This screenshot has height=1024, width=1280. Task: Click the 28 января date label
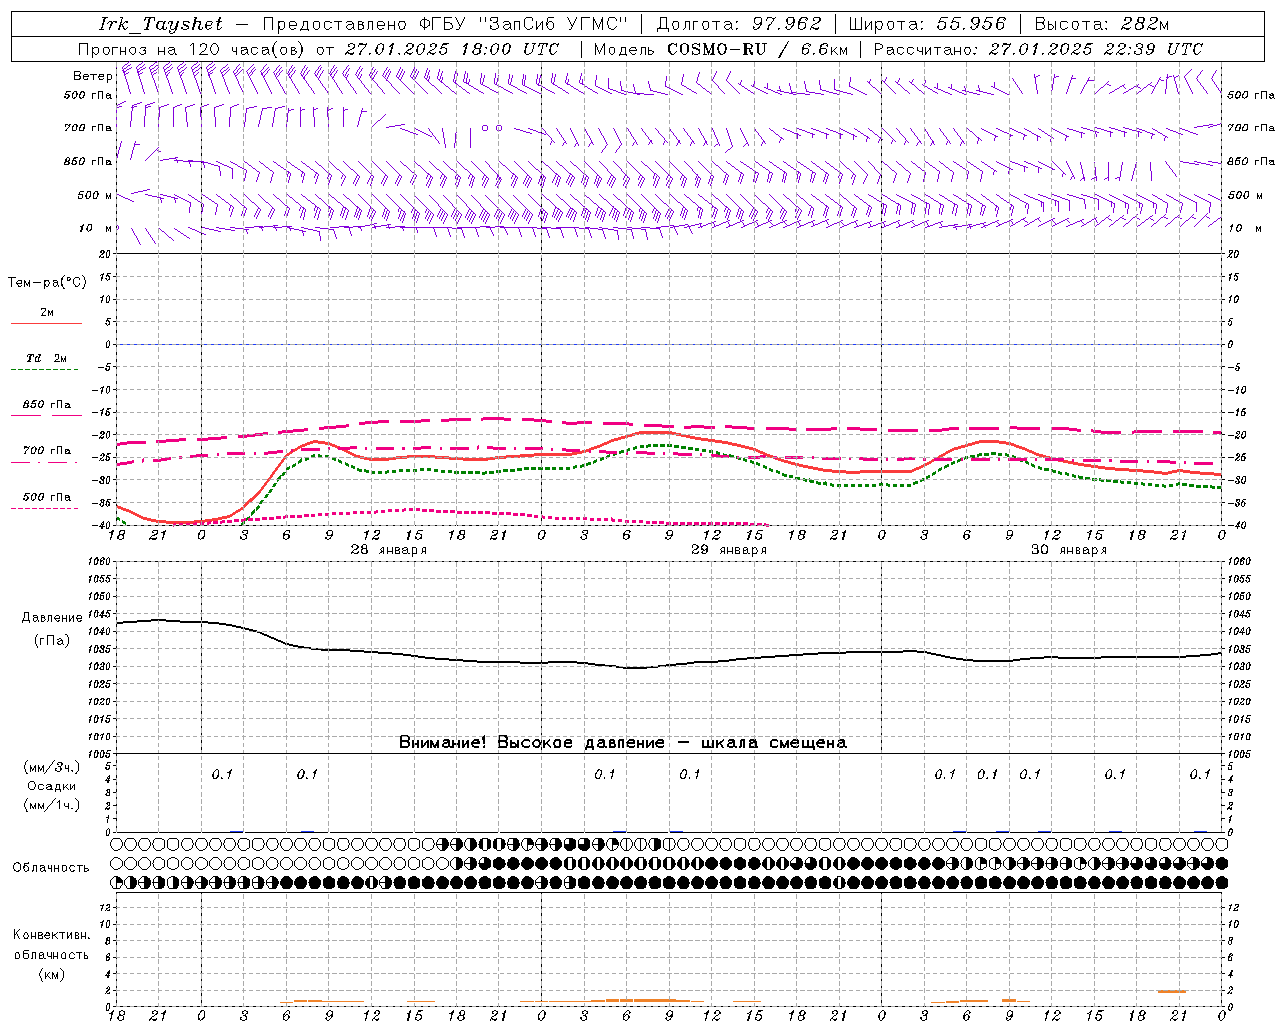pos(388,550)
